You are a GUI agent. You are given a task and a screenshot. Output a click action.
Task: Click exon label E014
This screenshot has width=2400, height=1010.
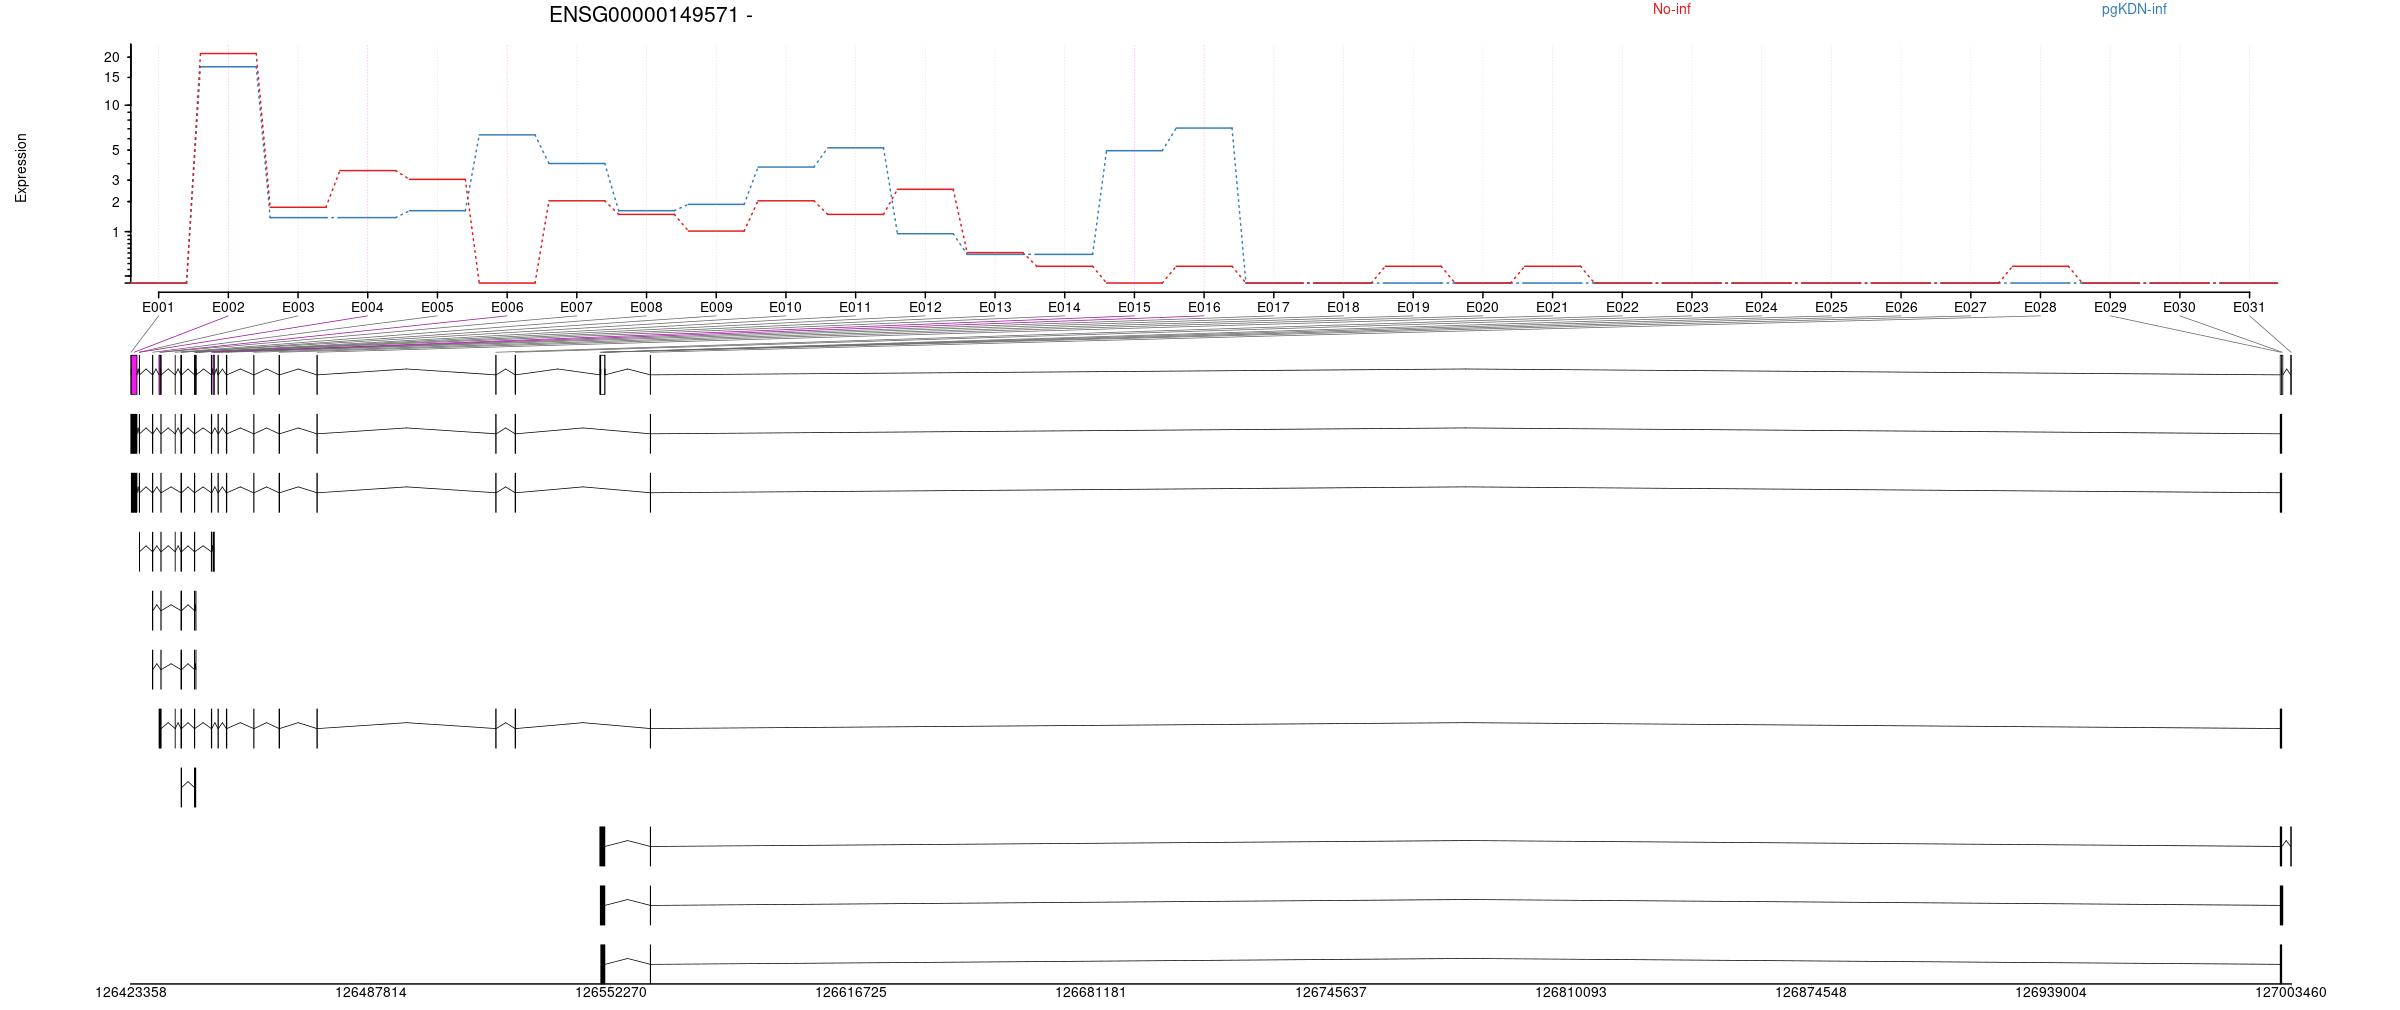pyautogui.click(x=1064, y=307)
